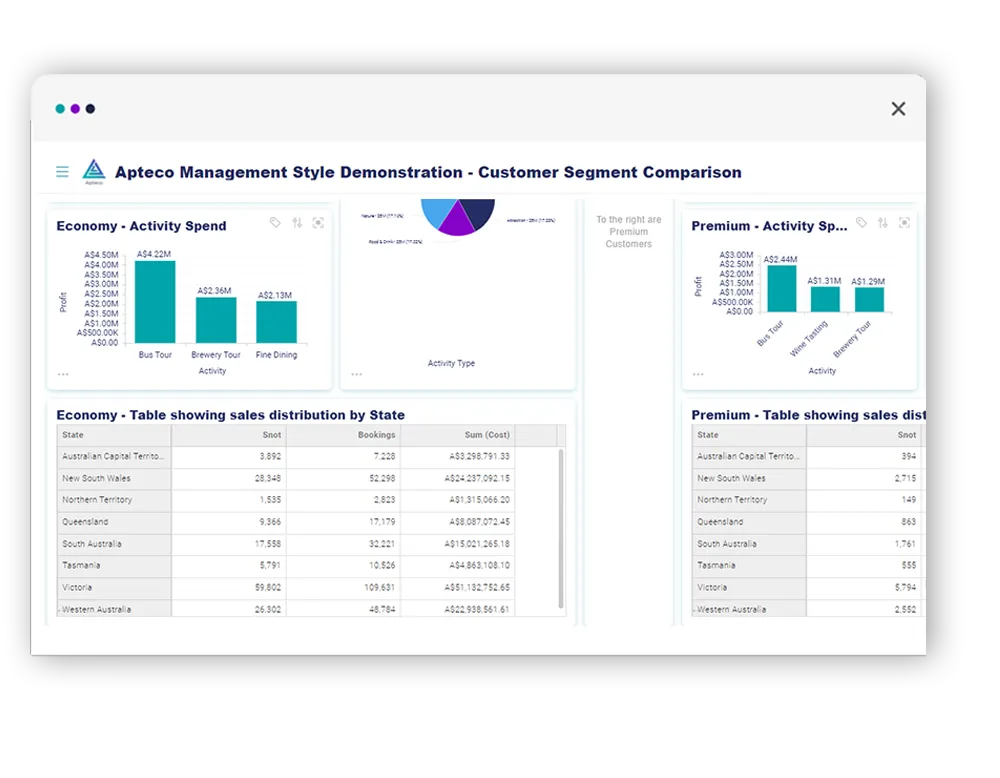Screen dimensions: 1000x778
Task: Select Queensland row in Economy table
Action: click(x=286, y=522)
